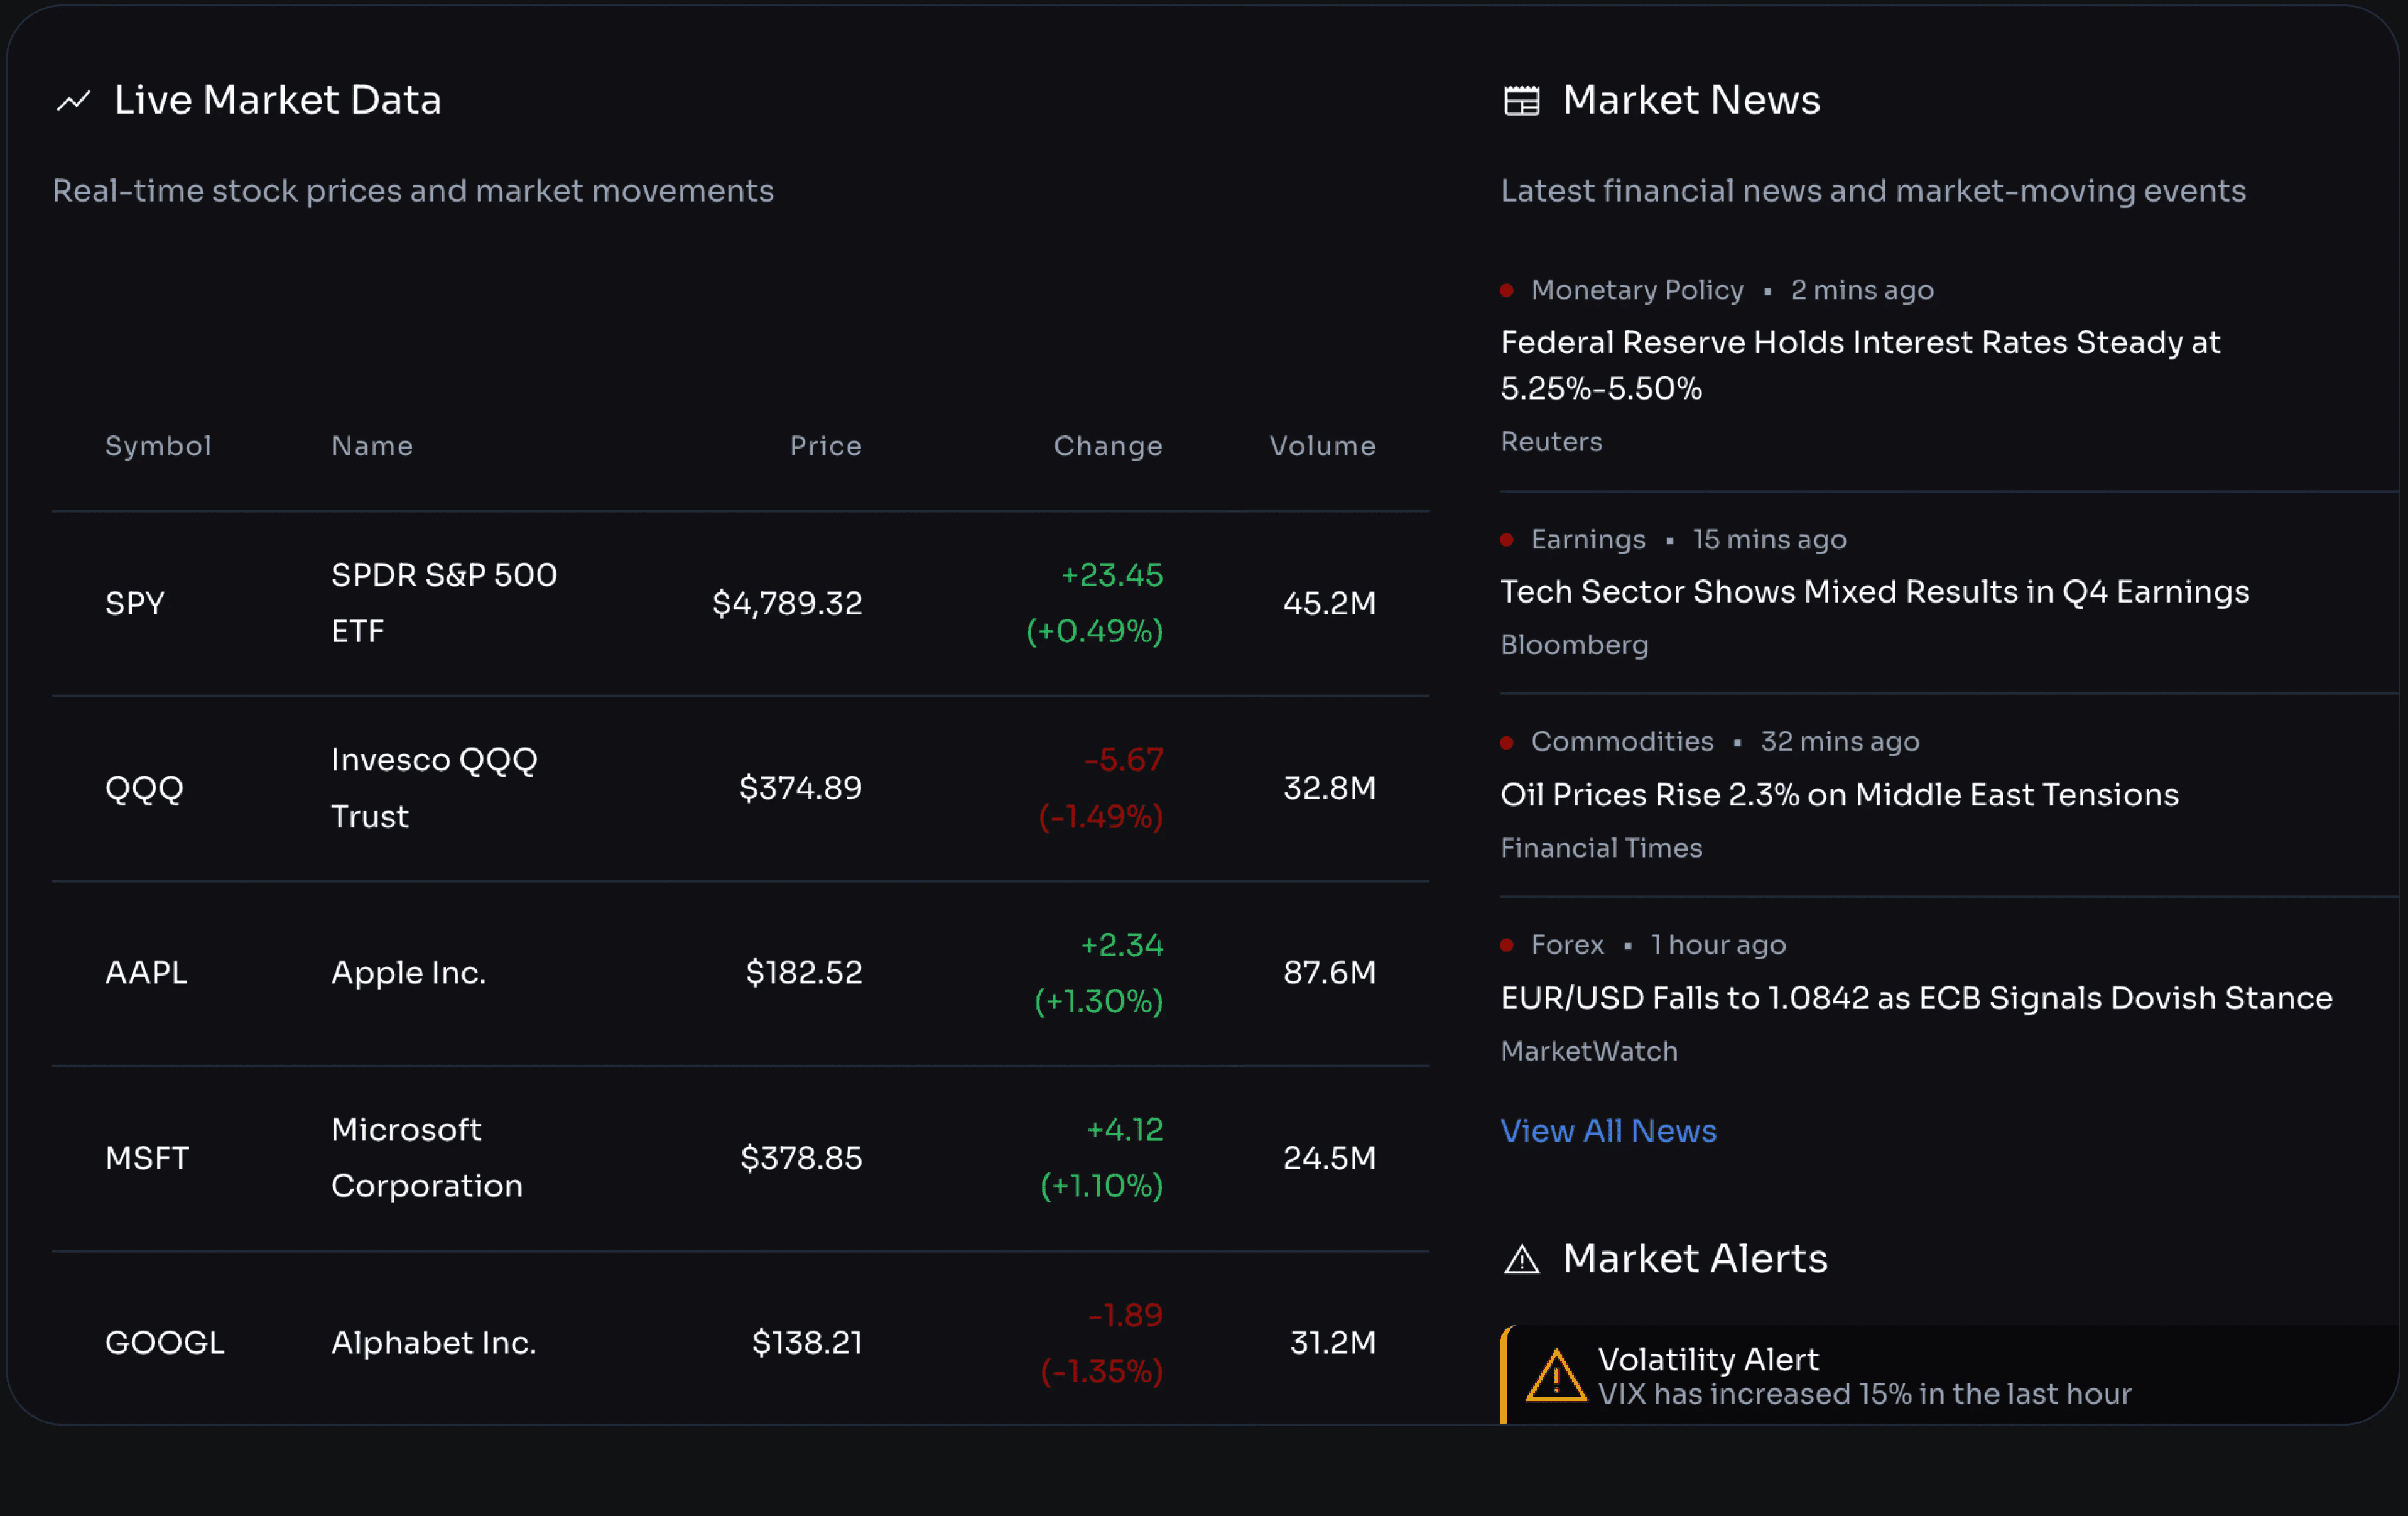The width and height of the screenshot is (2408, 1516).
Task: Sort table by Price column header
Action: [x=825, y=446]
